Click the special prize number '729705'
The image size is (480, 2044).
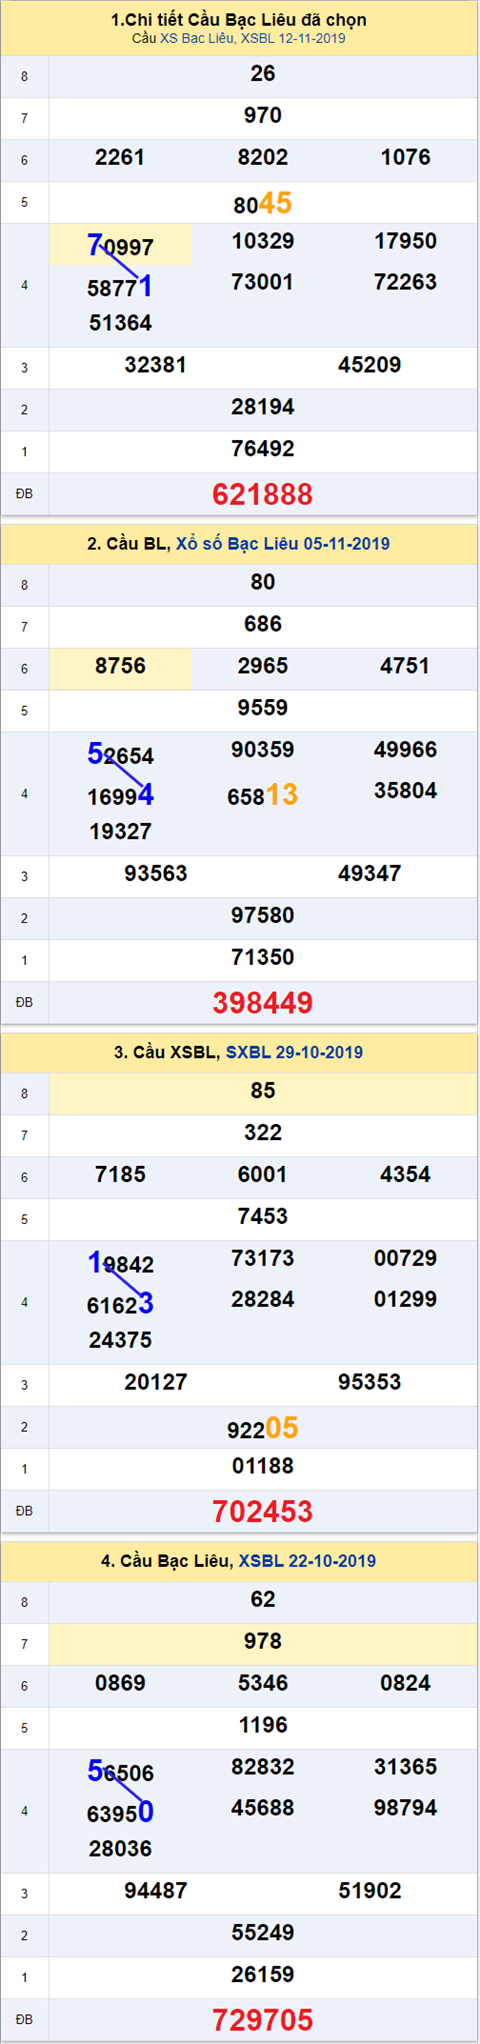pos(263,2019)
